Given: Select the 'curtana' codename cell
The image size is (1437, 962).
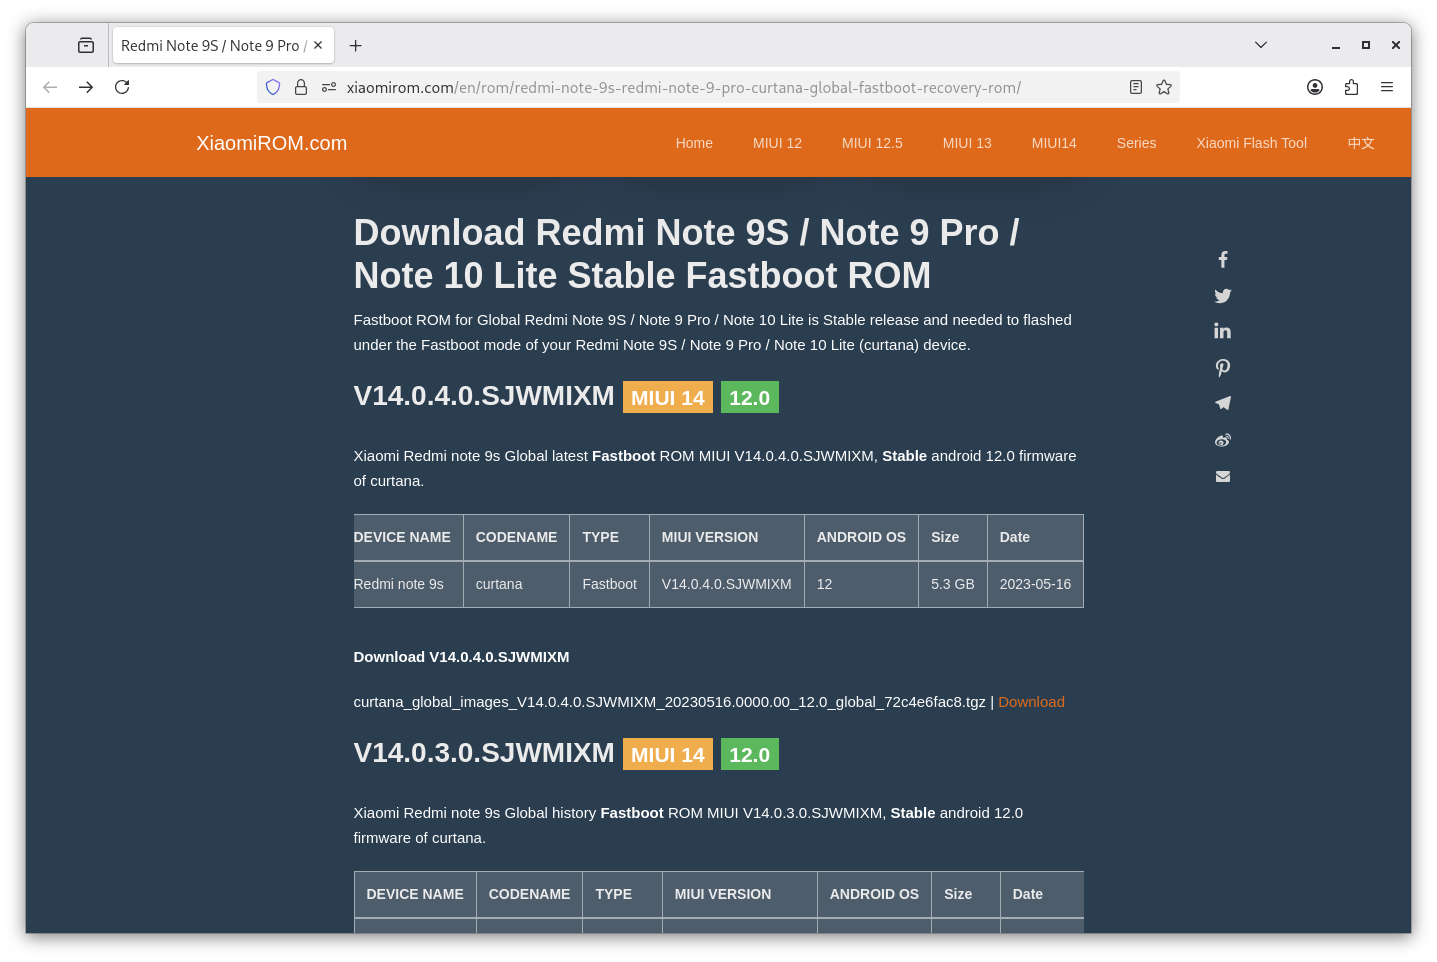Looking at the screenshot, I should pos(516,584).
